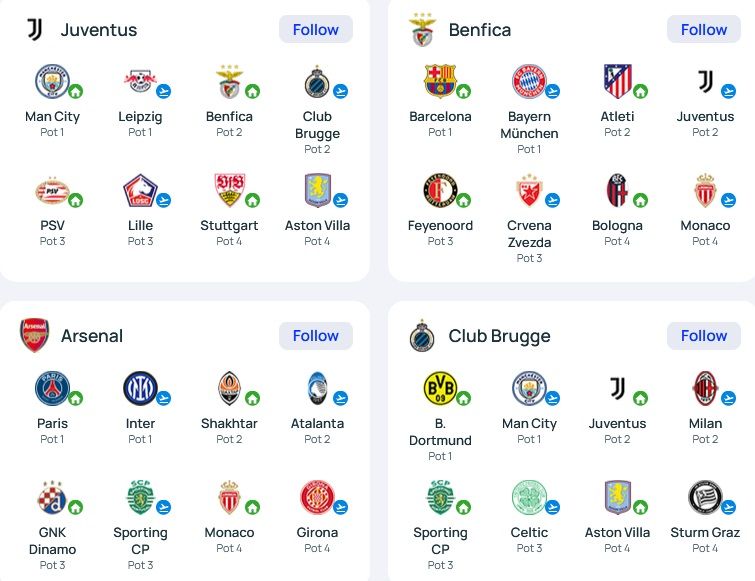Follow Arsenal

(316, 336)
